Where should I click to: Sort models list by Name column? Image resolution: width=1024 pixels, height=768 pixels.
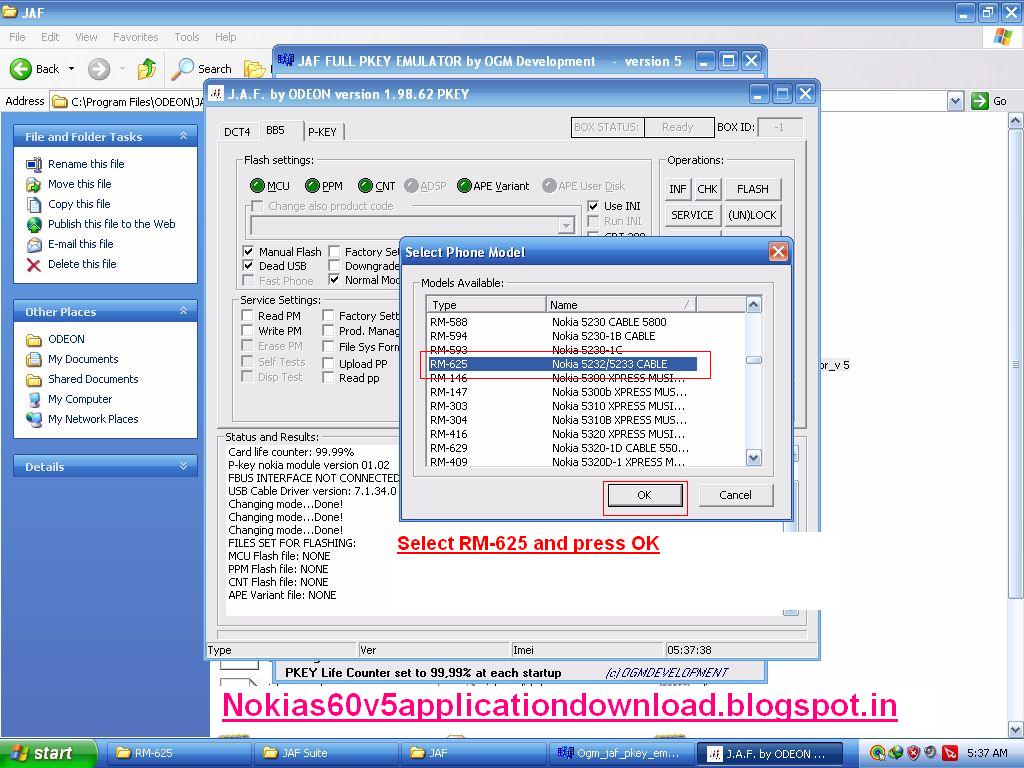[x=620, y=304]
